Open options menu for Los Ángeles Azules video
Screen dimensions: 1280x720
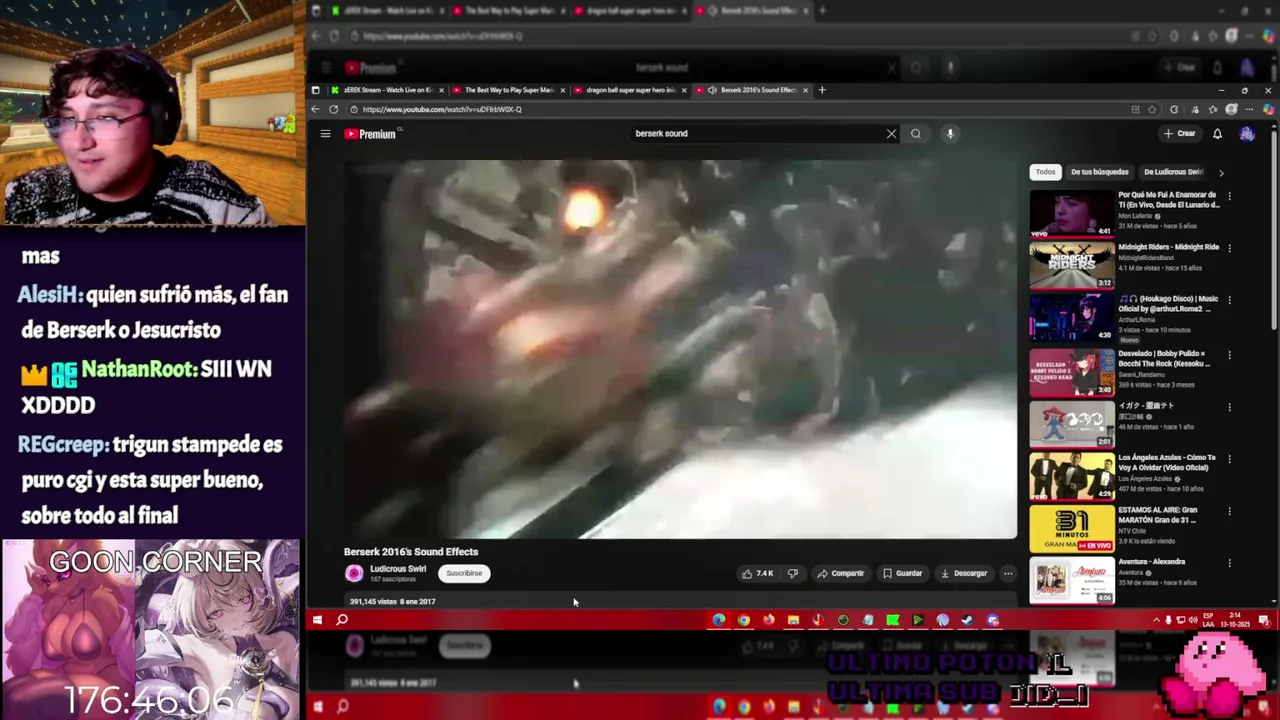[1229, 459]
